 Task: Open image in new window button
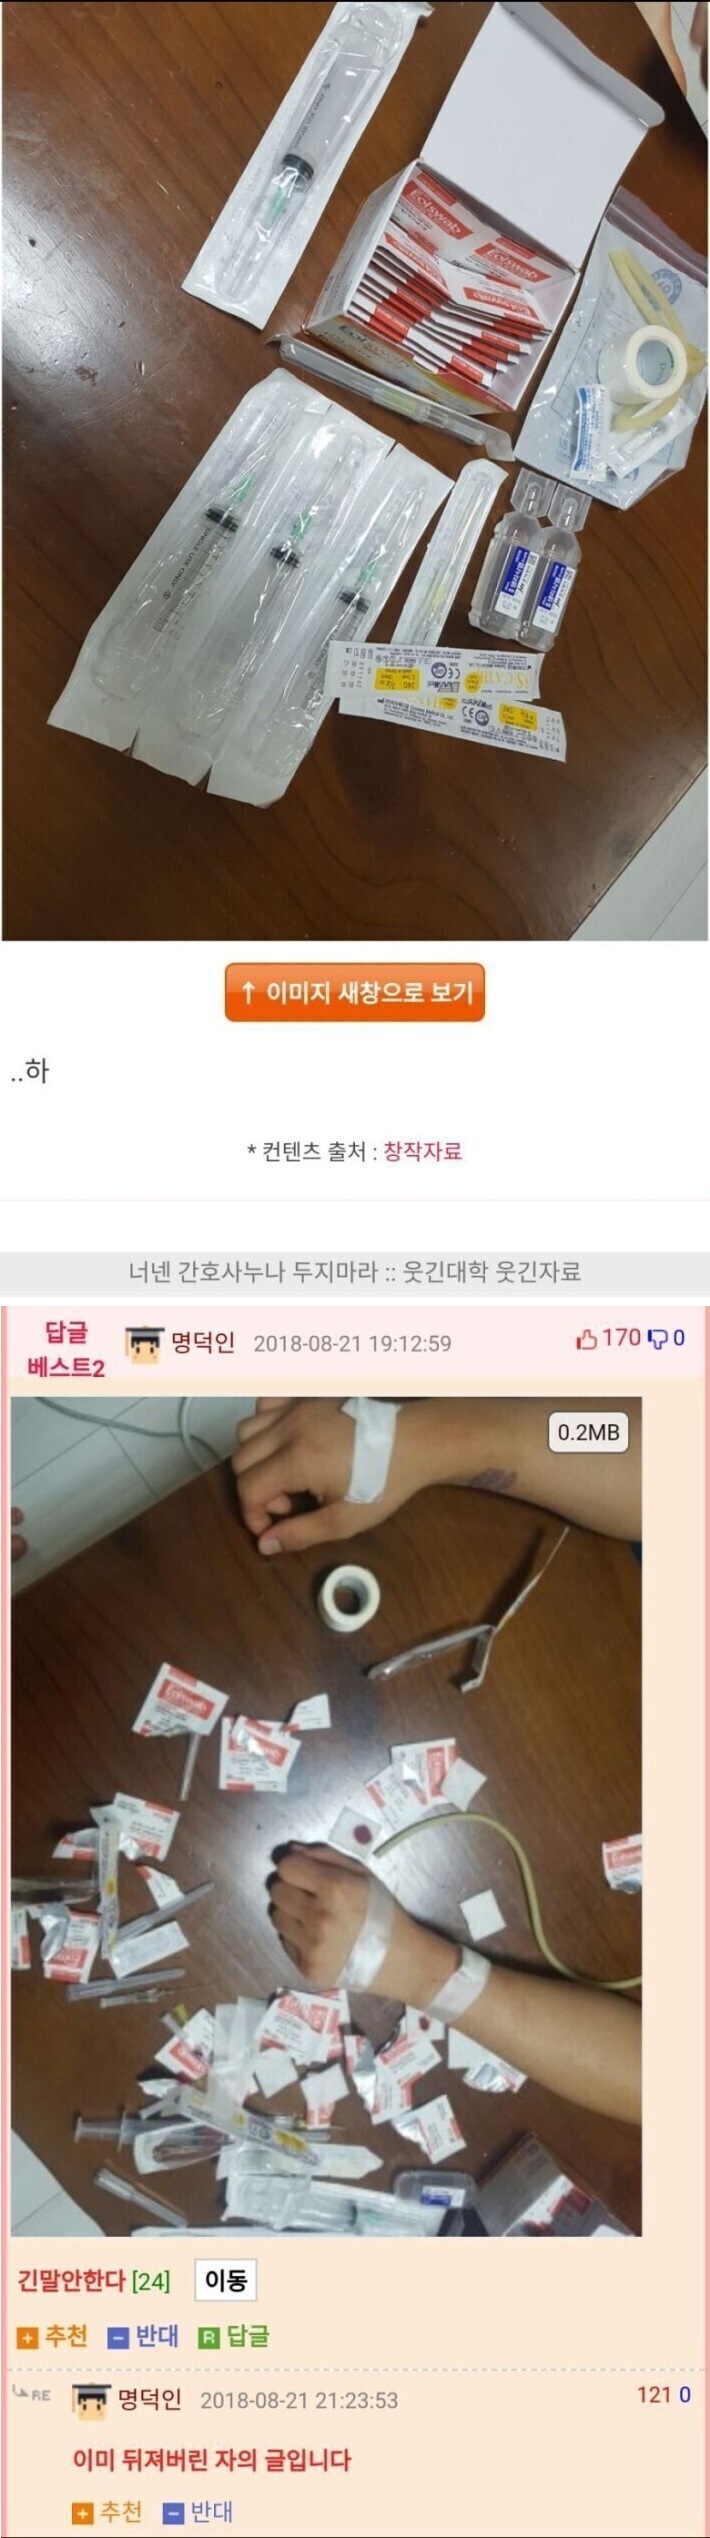[355, 991]
